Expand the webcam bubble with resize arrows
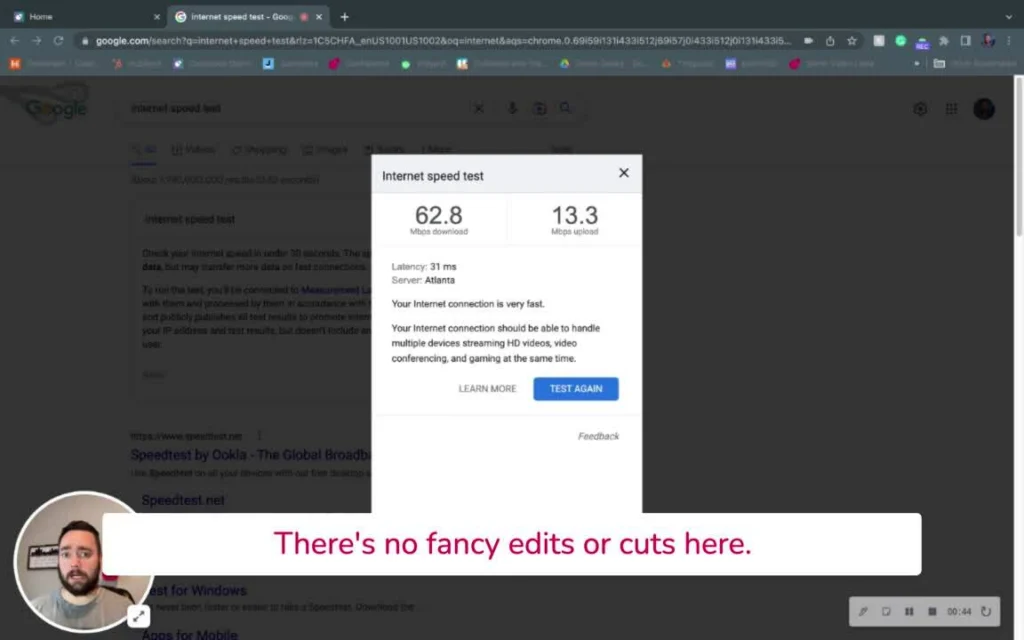The image size is (1024, 640). point(139,616)
